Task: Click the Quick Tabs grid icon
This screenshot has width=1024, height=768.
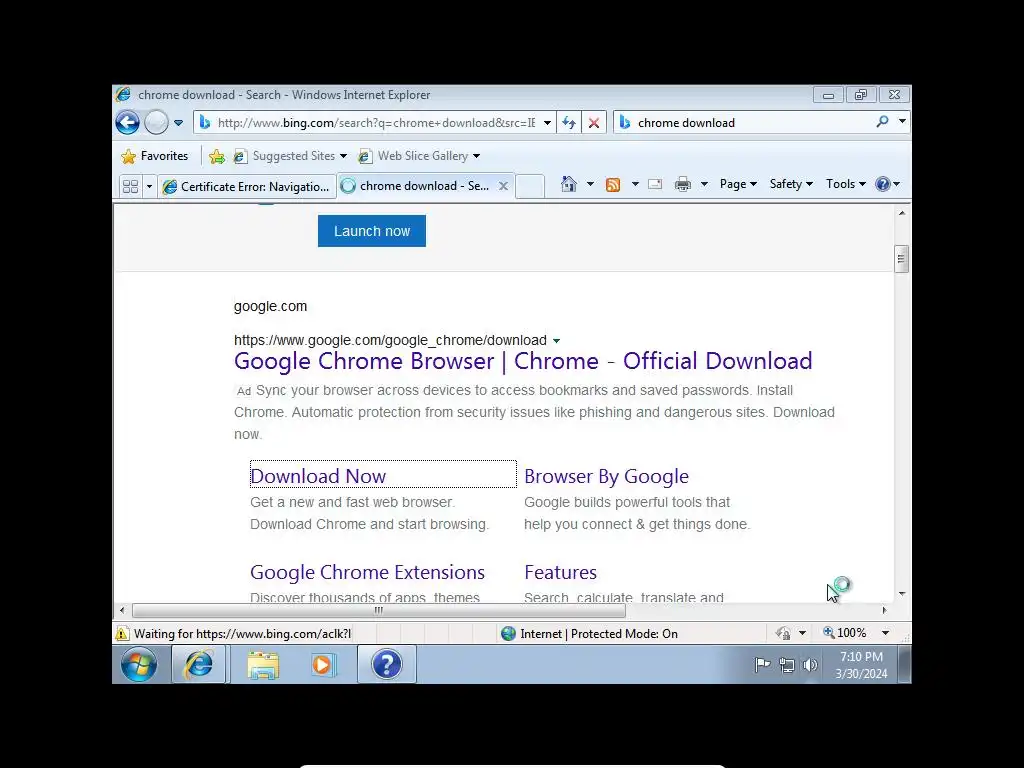Action: point(131,186)
